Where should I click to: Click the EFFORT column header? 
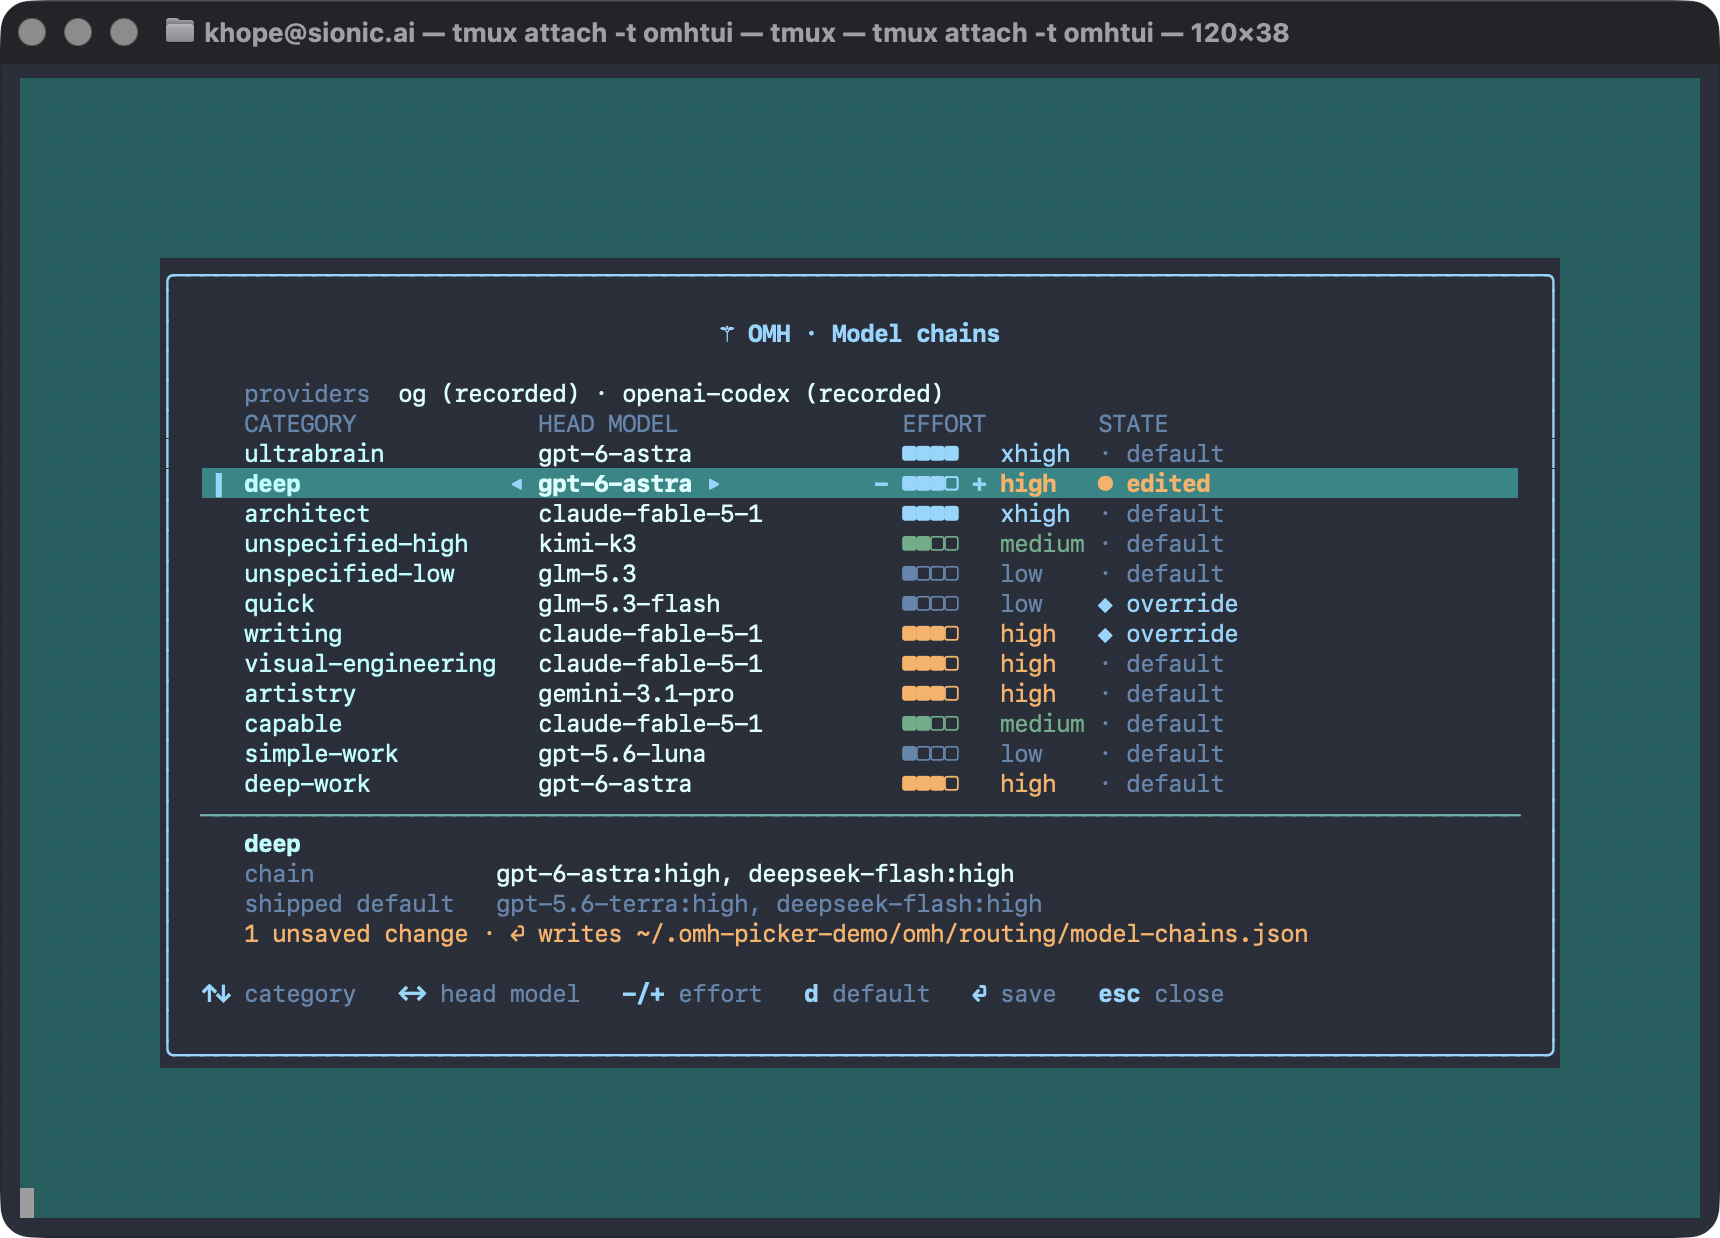coord(944,424)
